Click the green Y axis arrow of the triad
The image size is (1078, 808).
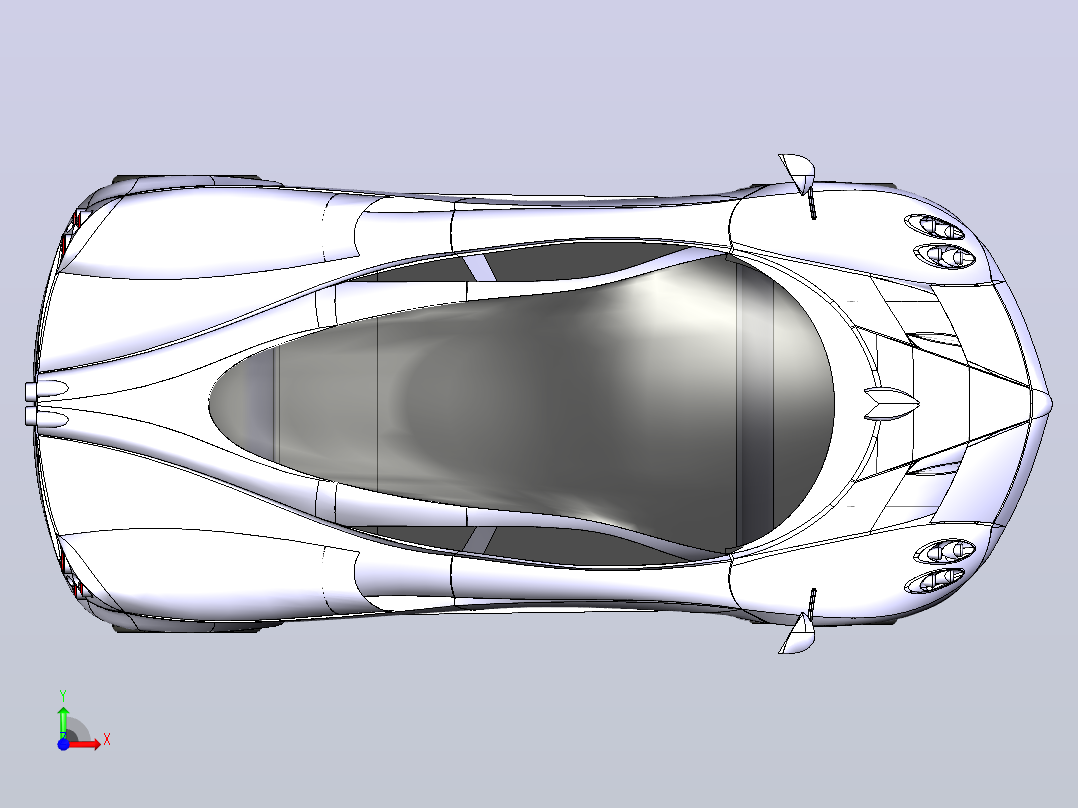point(63,721)
